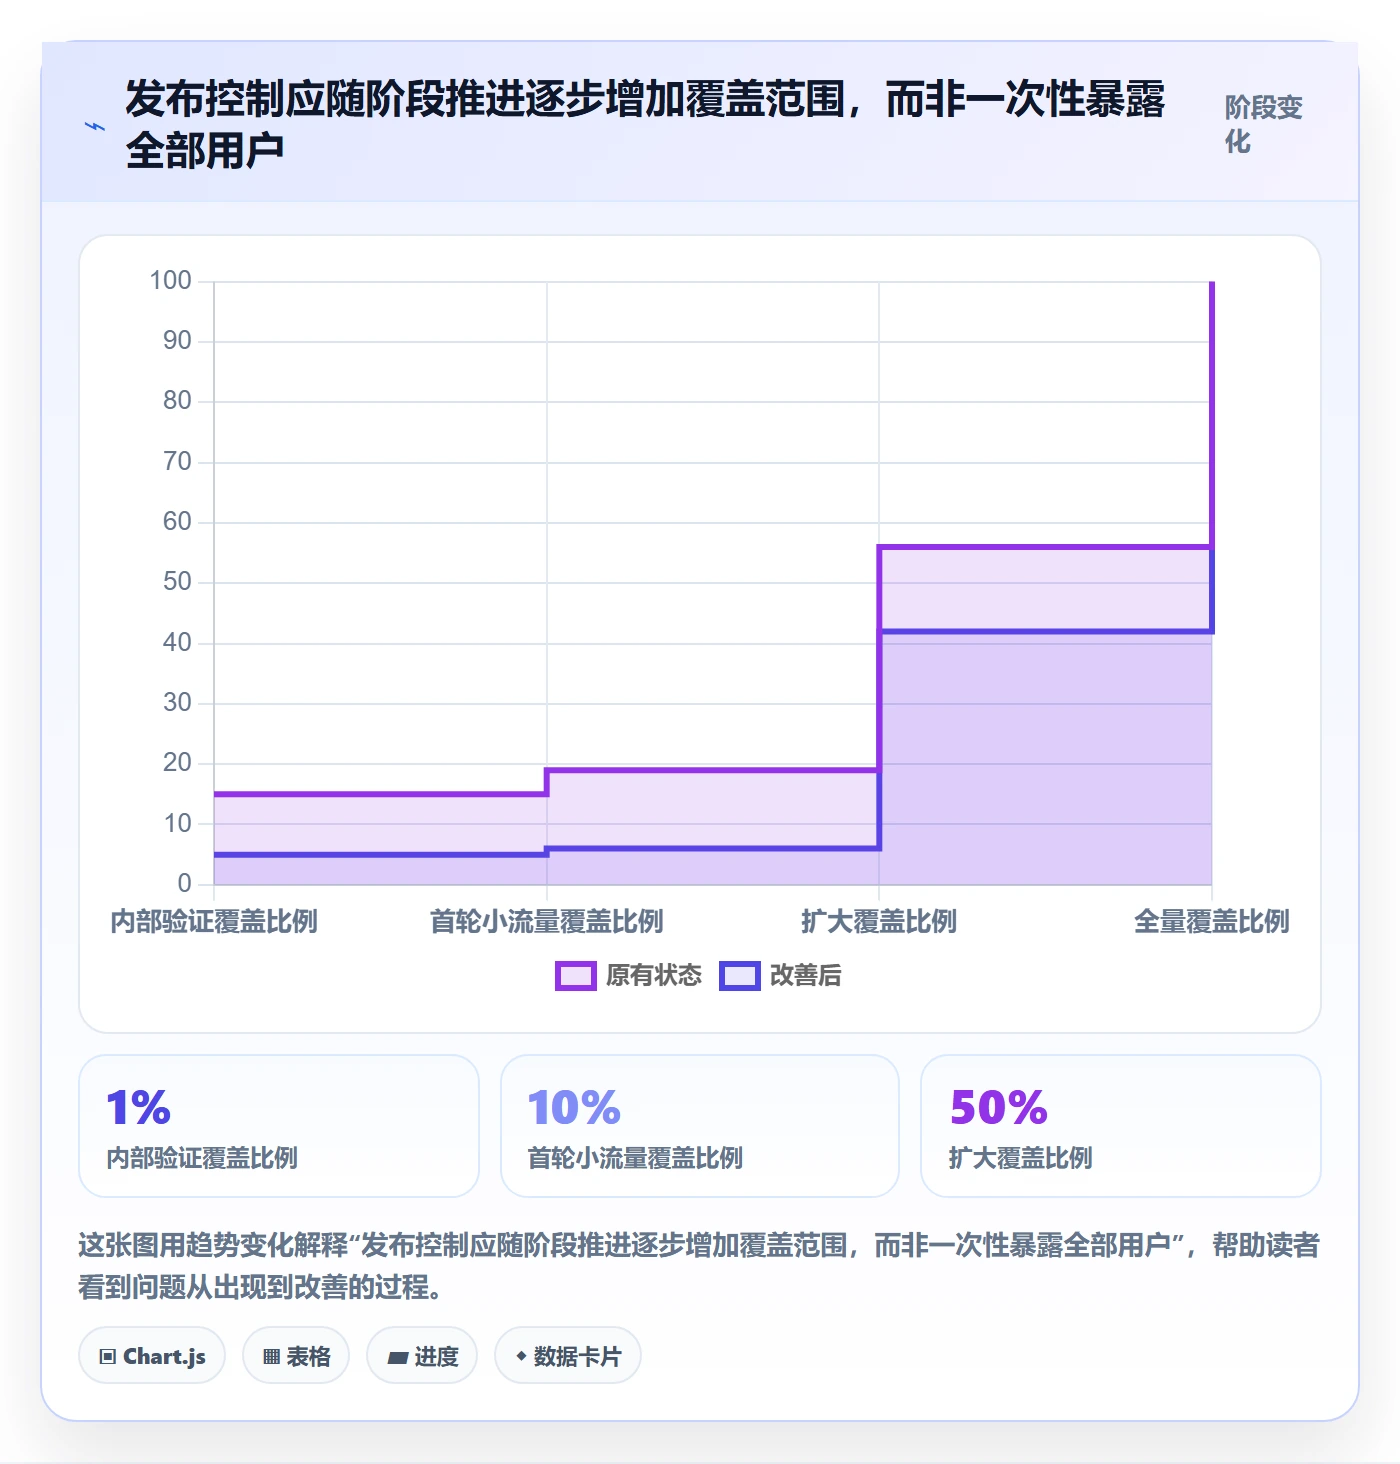The image size is (1400, 1464).
Task: Click the 1% value in the data card
Action: [x=138, y=1108]
